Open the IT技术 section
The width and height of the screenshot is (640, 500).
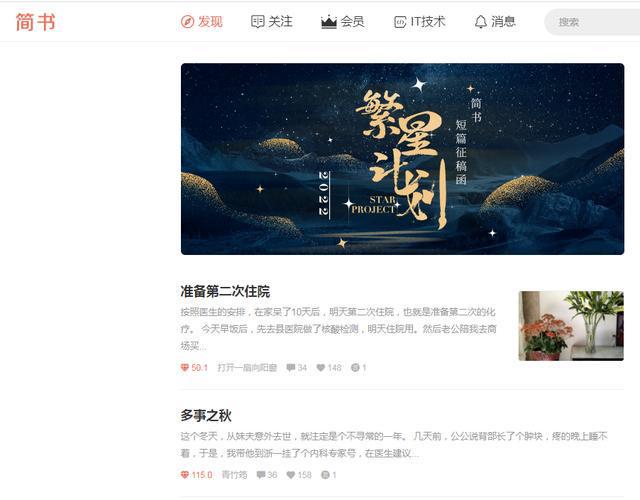420,22
